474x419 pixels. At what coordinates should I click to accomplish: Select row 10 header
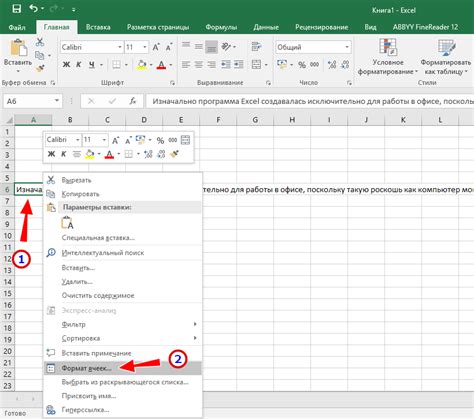tap(7, 236)
